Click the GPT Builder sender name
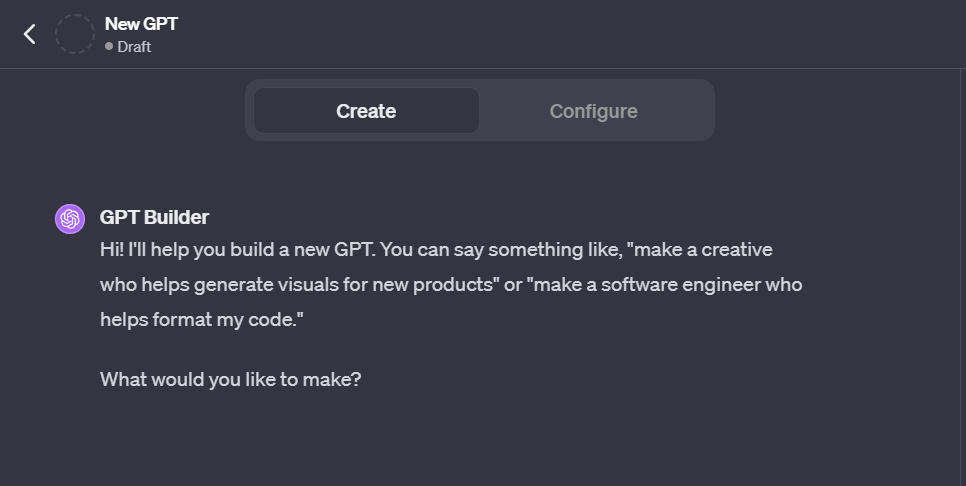The width and height of the screenshot is (966, 486). [154, 217]
